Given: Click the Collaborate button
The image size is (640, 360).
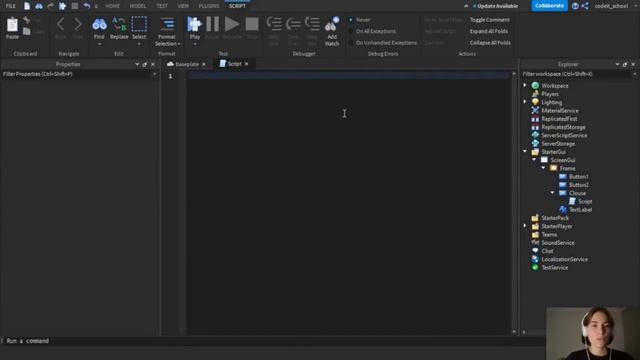Looking at the screenshot, I should [x=549, y=6].
